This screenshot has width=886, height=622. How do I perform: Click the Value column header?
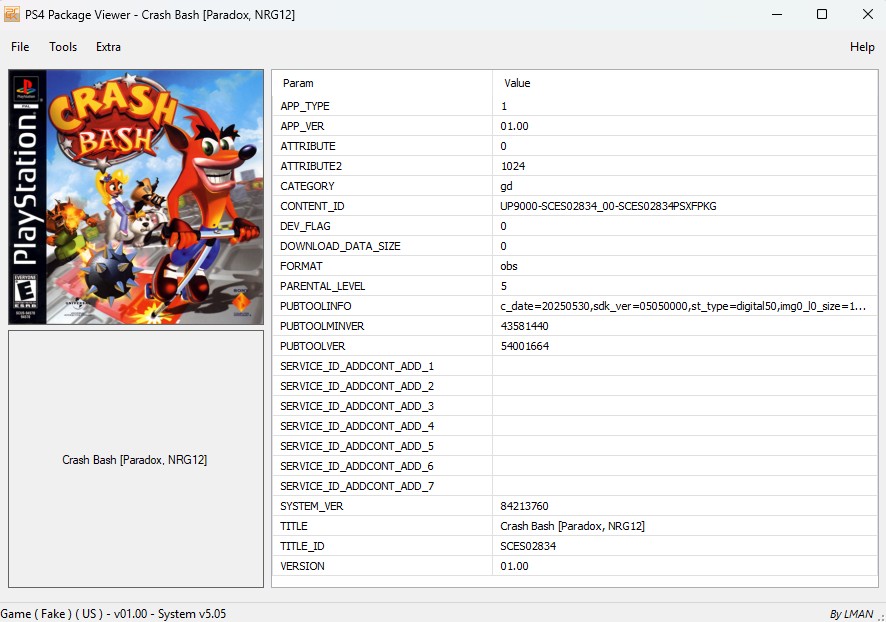coord(517,83)
